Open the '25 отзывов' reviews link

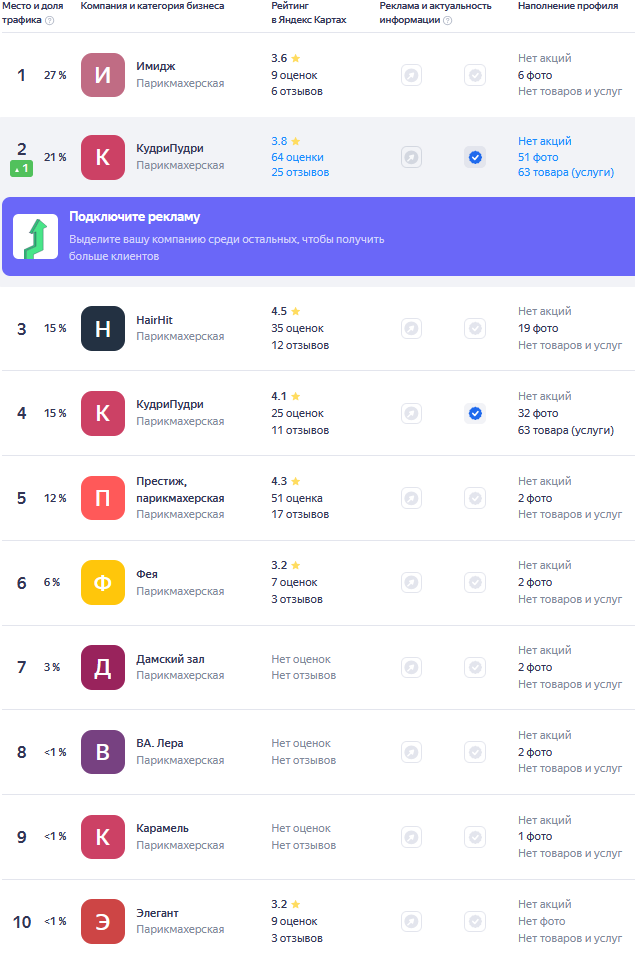tap(300, 173)
